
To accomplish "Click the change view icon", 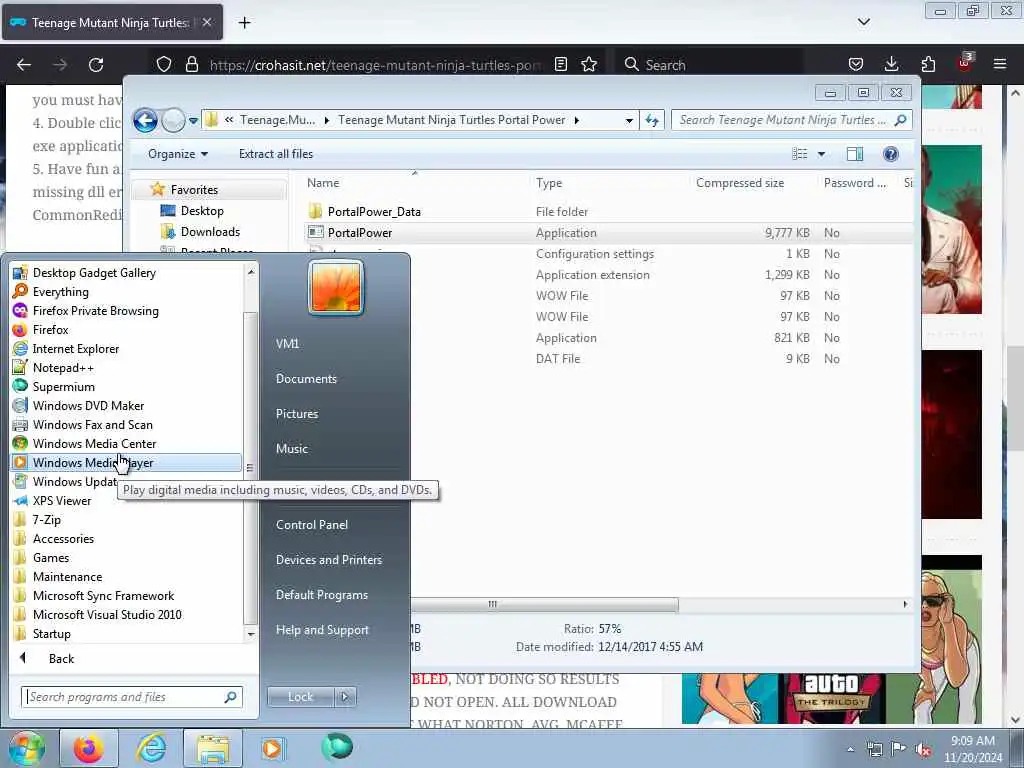I will tap(799, 154).
